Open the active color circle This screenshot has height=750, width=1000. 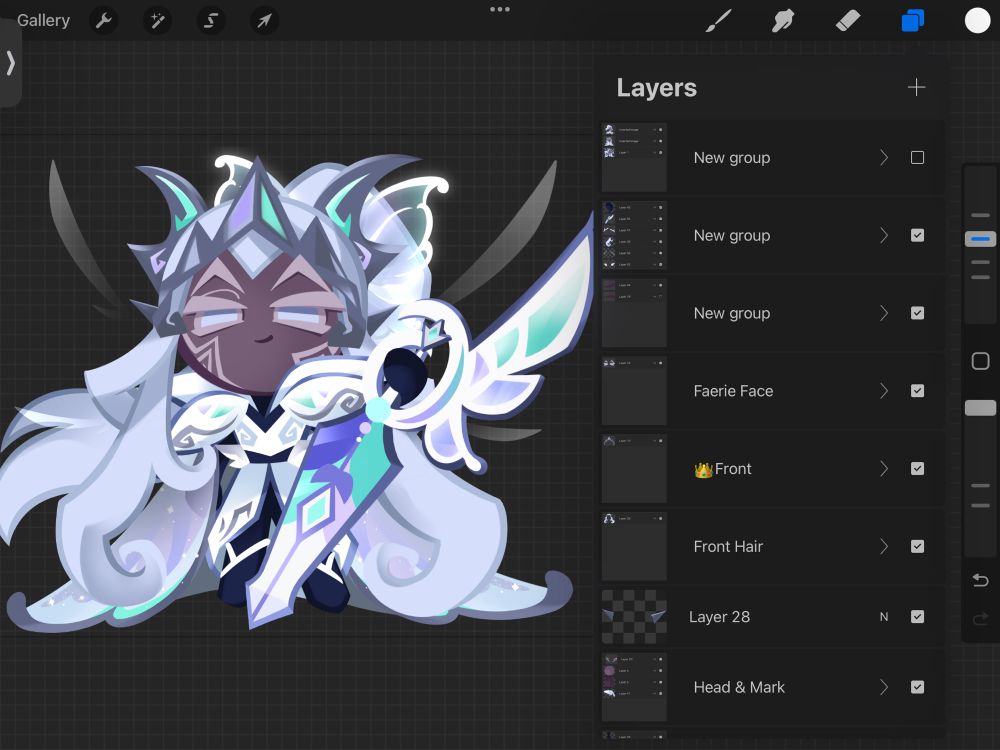pyautogui.click(x=977, y=20)
